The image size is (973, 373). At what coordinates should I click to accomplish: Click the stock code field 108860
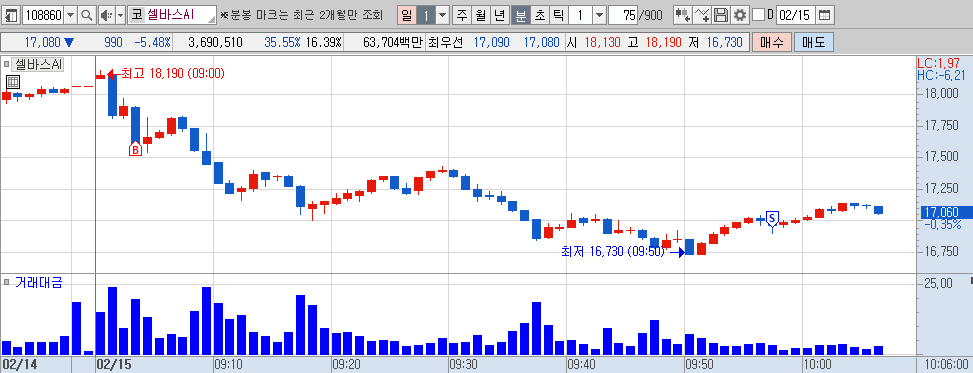pyautogui.click(x=43, y=15)
